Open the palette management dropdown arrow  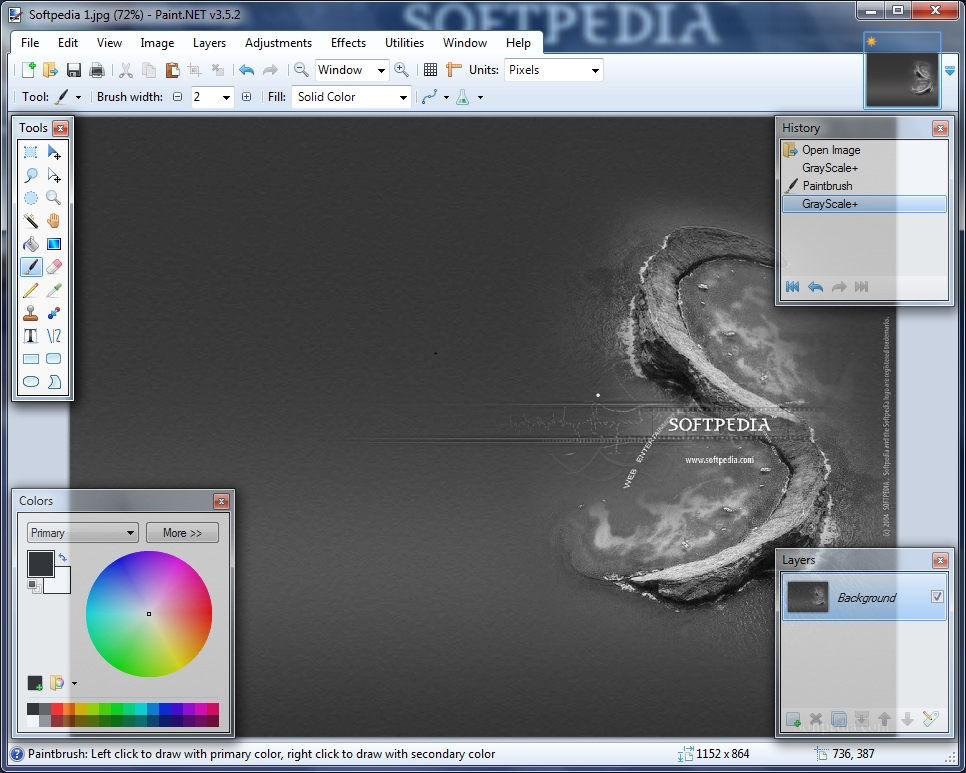75,683
